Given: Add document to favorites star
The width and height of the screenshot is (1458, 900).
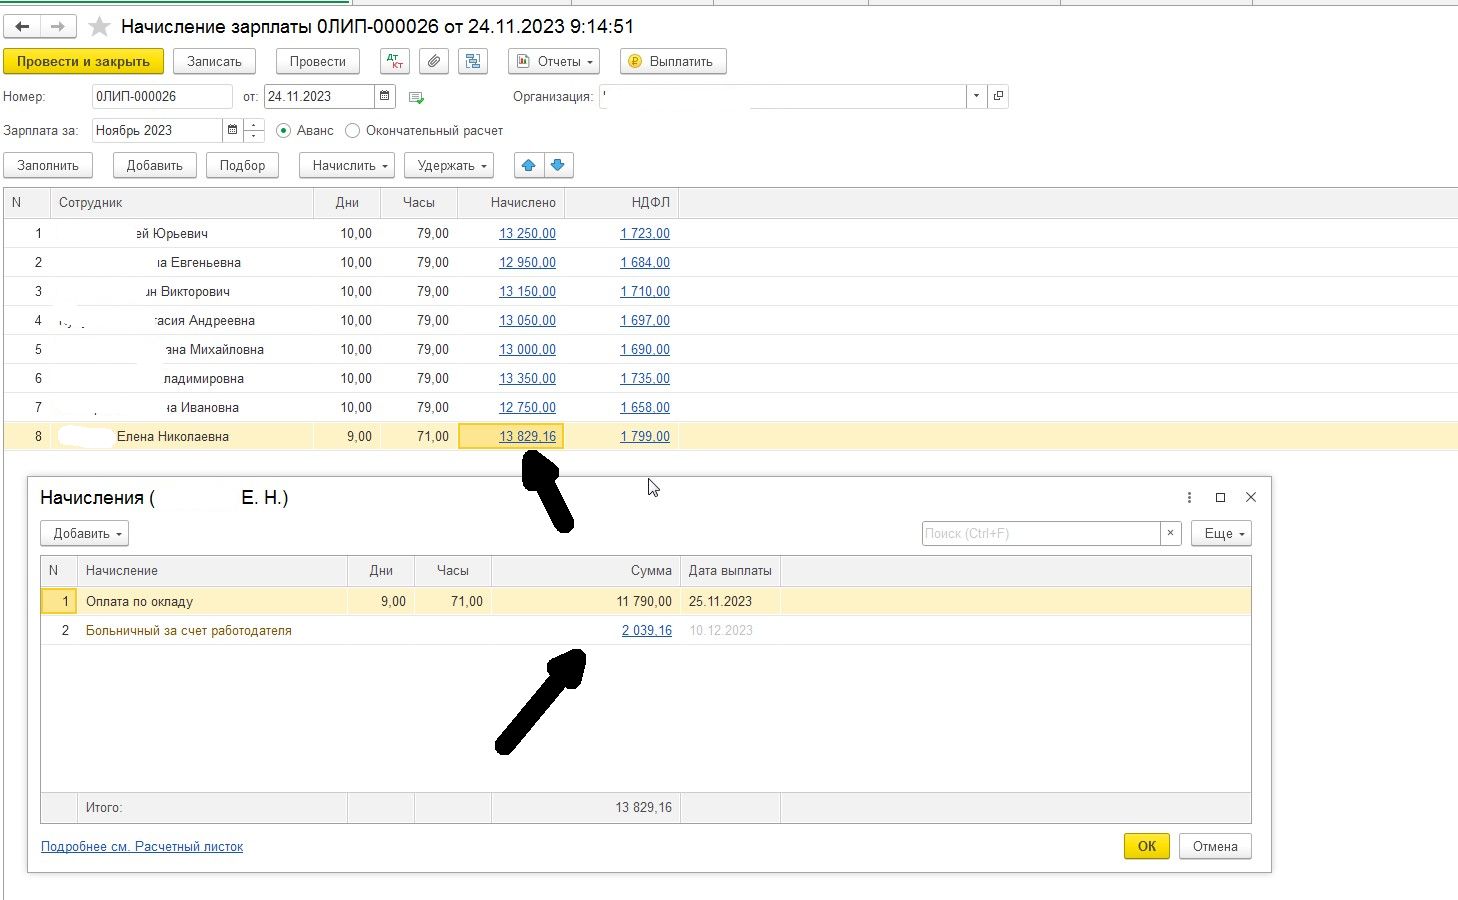Looking at the screenshot, I should (x=99, y=27).
